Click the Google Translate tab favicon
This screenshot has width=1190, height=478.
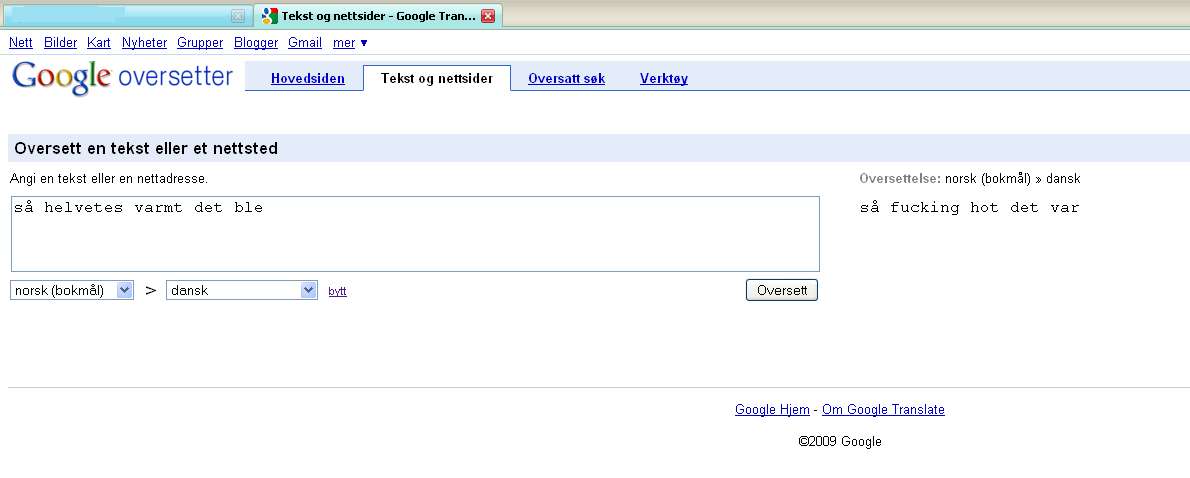tap(269, 16)
